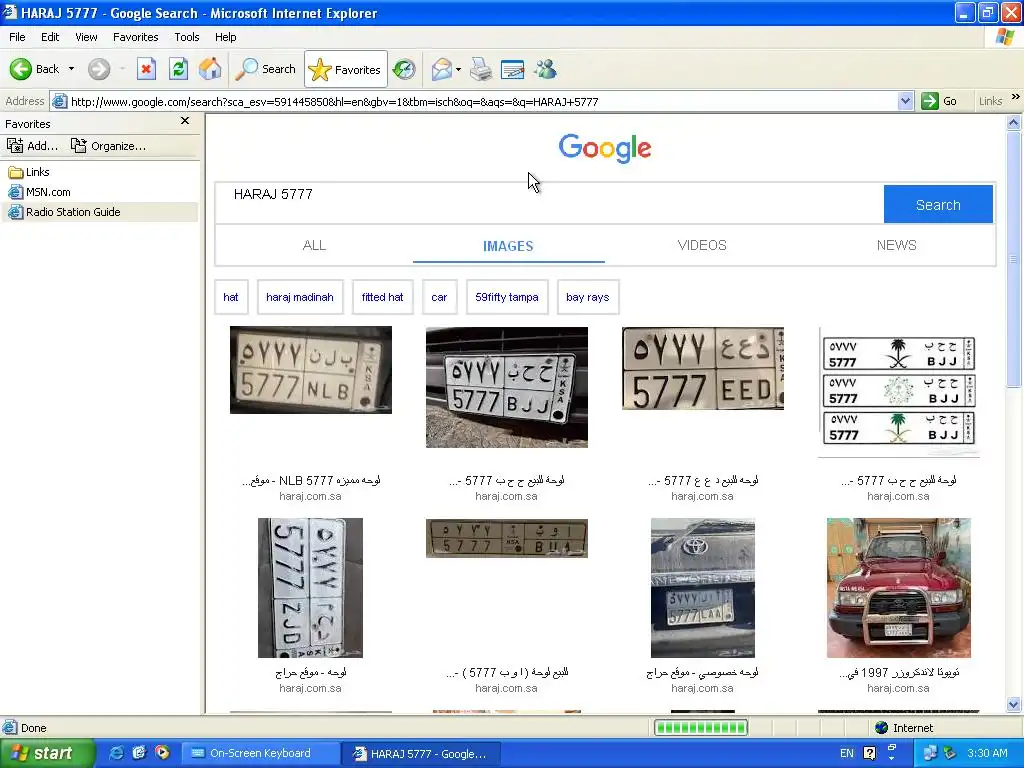Open the Favorites menu
The height and width of the screenshot is (768, 1024).
136,37
